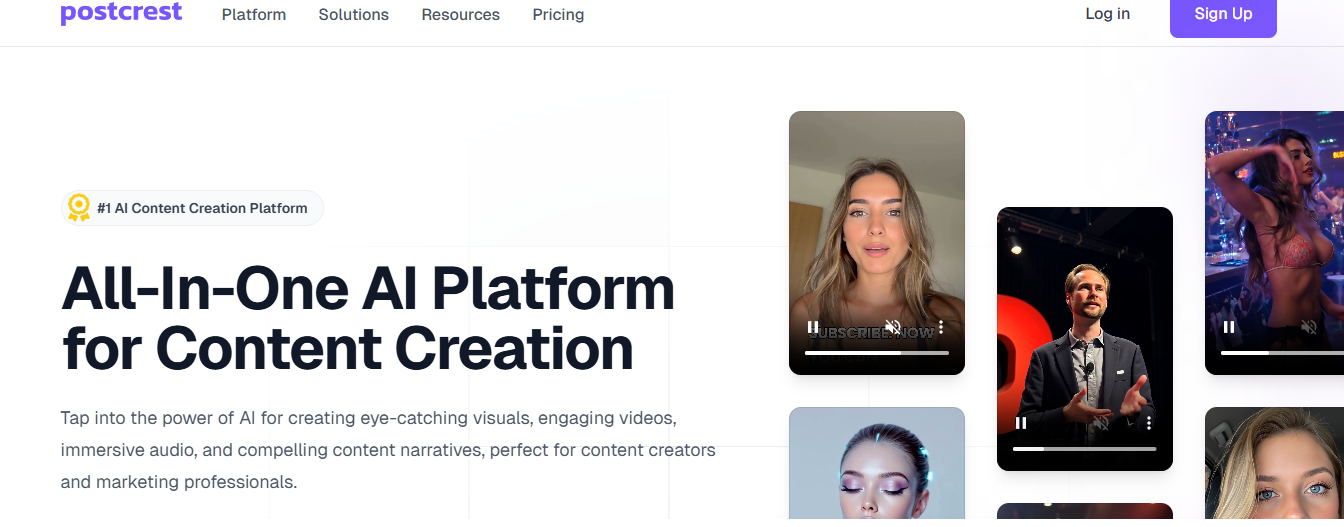The height and width of the screenshot is (527, 1344).
Task: Seek the nightclub dancer video progress bar
Action: (1283, 353)
